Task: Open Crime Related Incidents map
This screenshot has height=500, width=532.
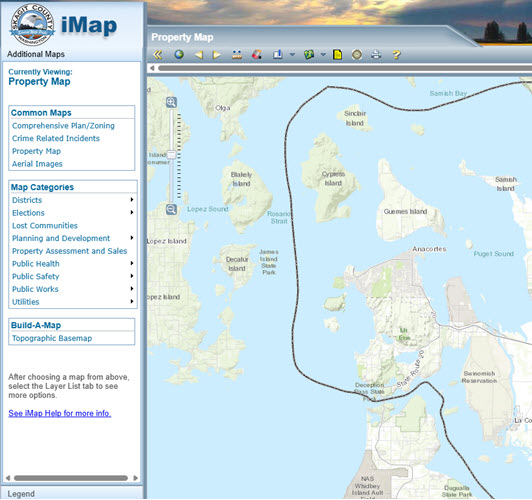Action: (56, 138)
